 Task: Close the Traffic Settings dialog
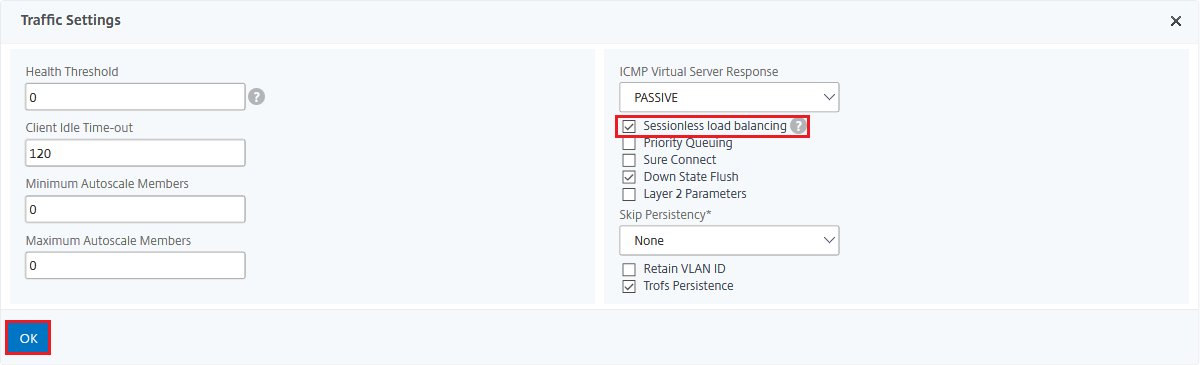coord(1176,21)
